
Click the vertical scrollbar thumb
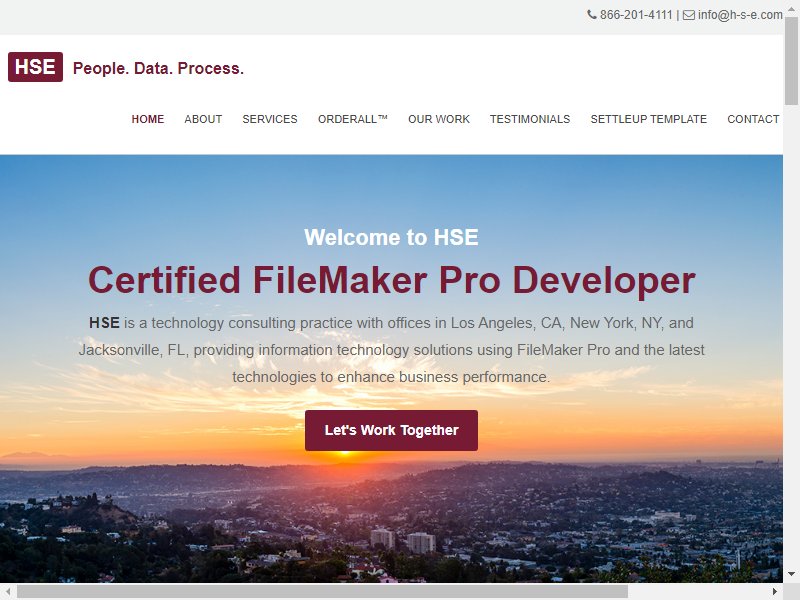pos(791,61)
